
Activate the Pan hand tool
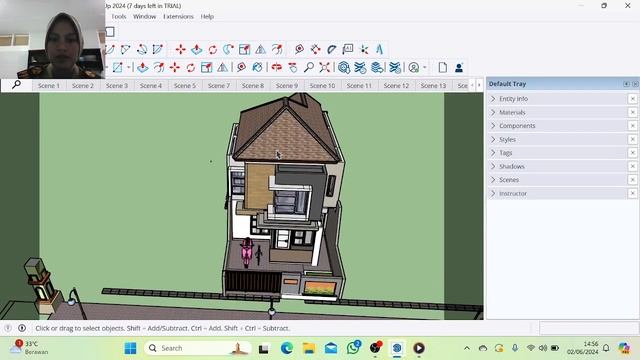293,67
